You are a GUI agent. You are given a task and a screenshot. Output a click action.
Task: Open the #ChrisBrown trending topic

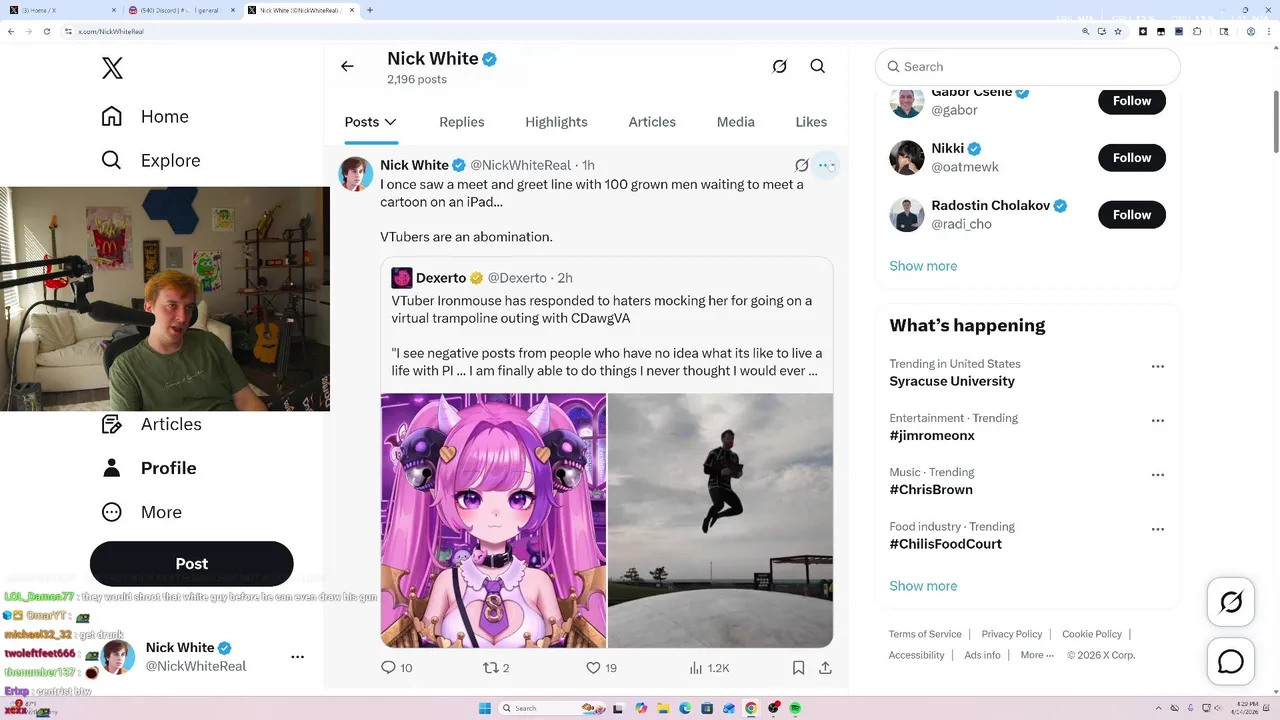click(x=931, y=490)
